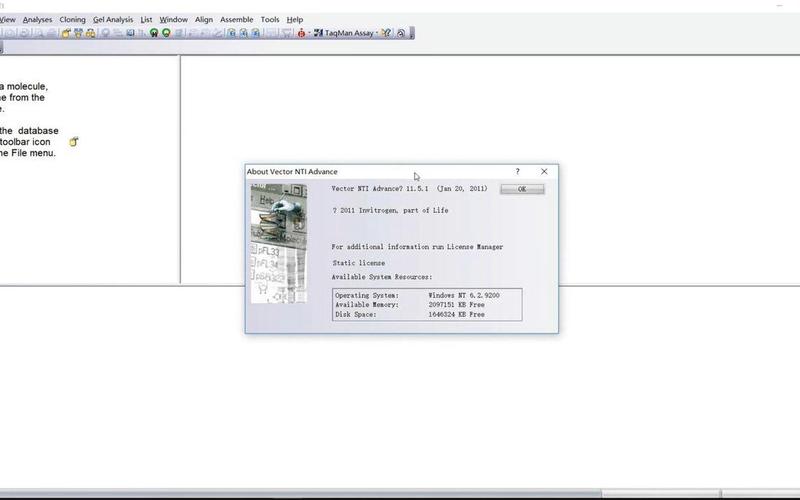Click the help pointer icon after TaqMan Assay

(x=388, y=33)
